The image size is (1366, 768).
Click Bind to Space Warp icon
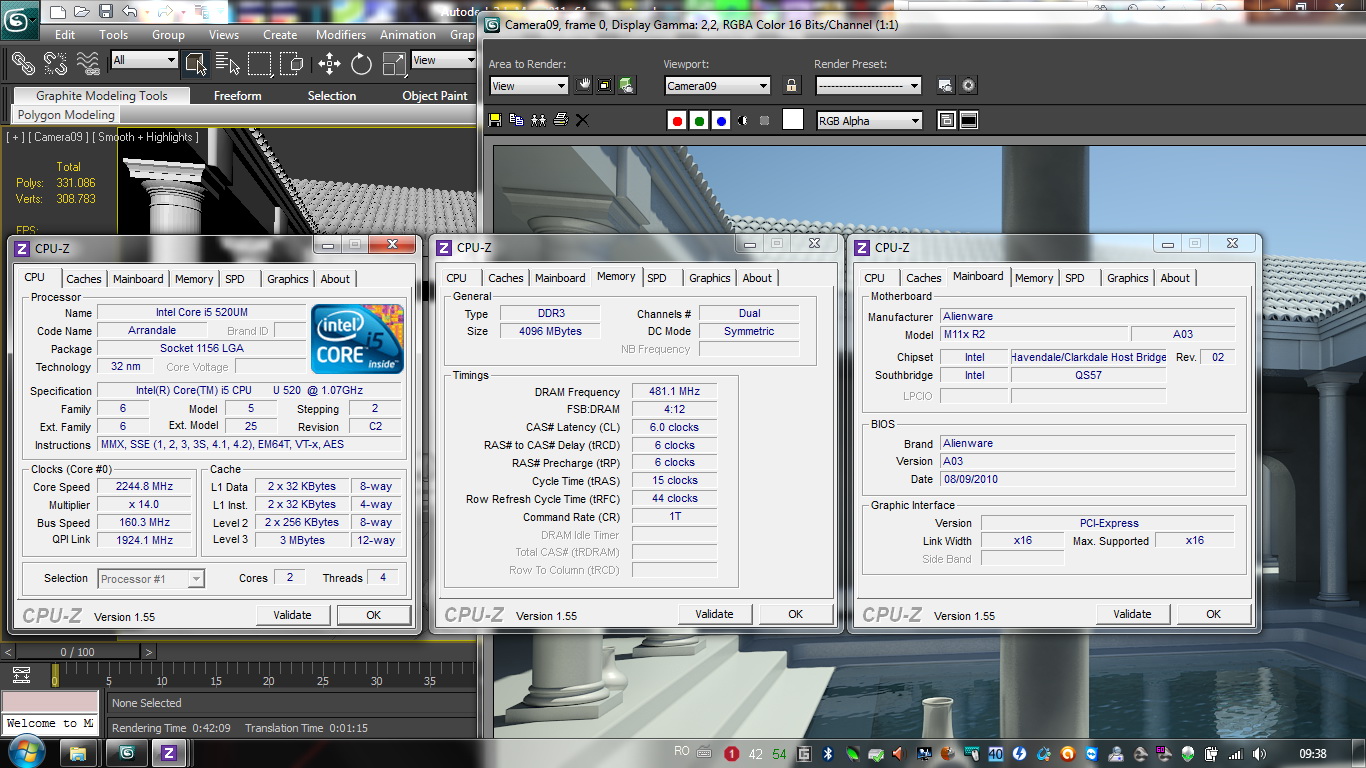click(x=89, y=64)
